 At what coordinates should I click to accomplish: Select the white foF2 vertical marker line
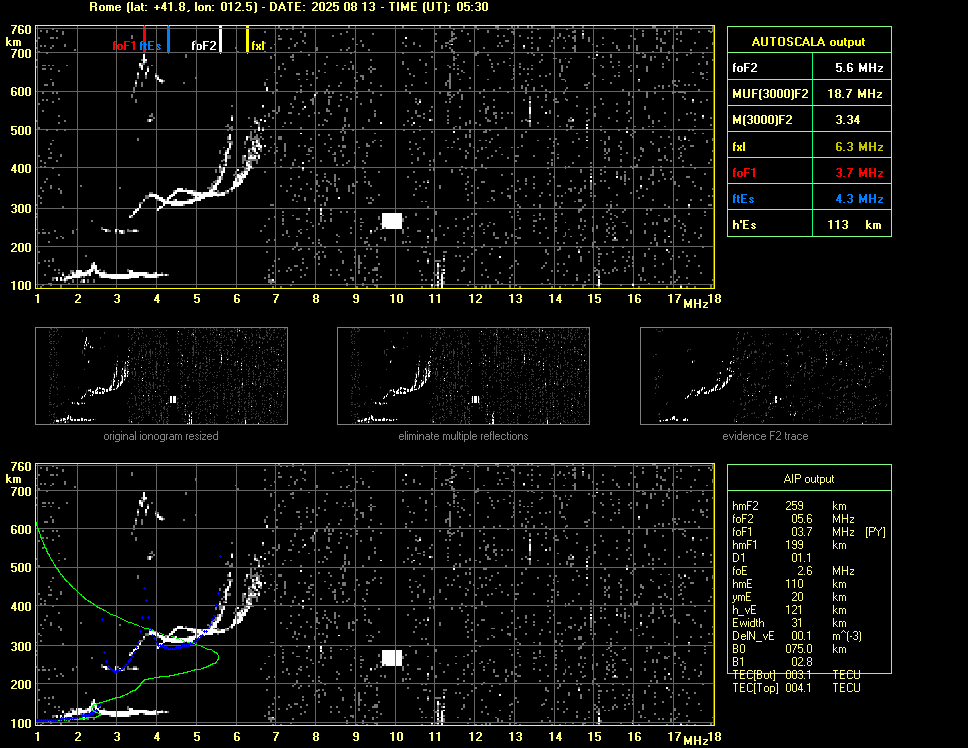[221, 39]
